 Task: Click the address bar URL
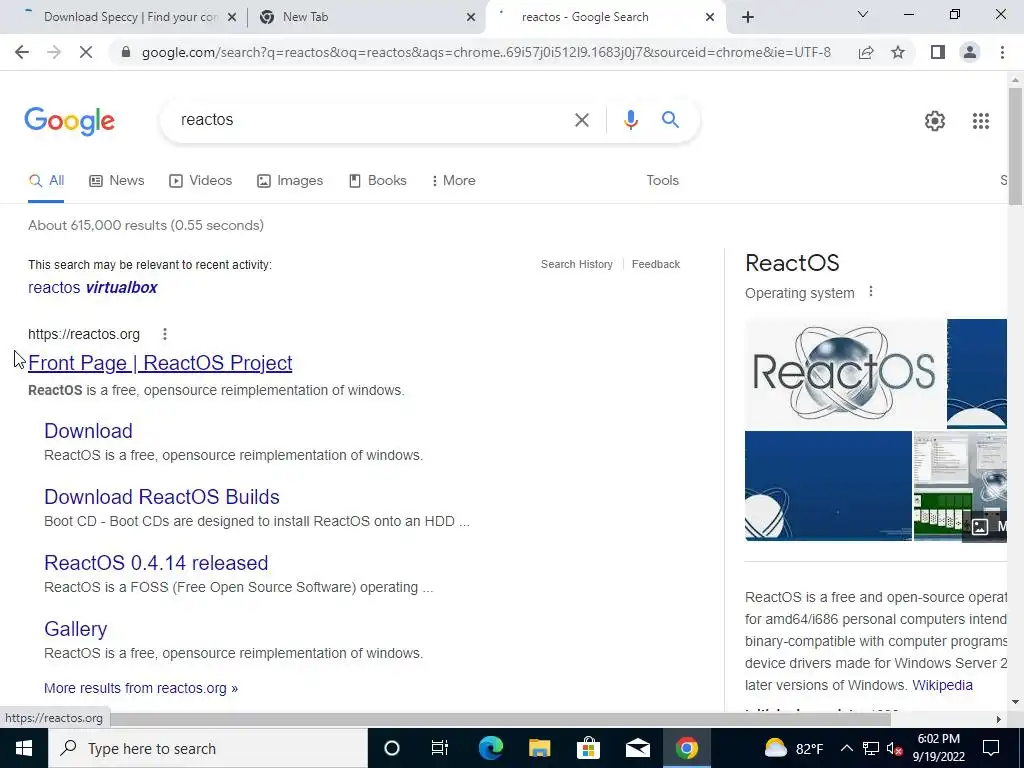pos(486,52)
